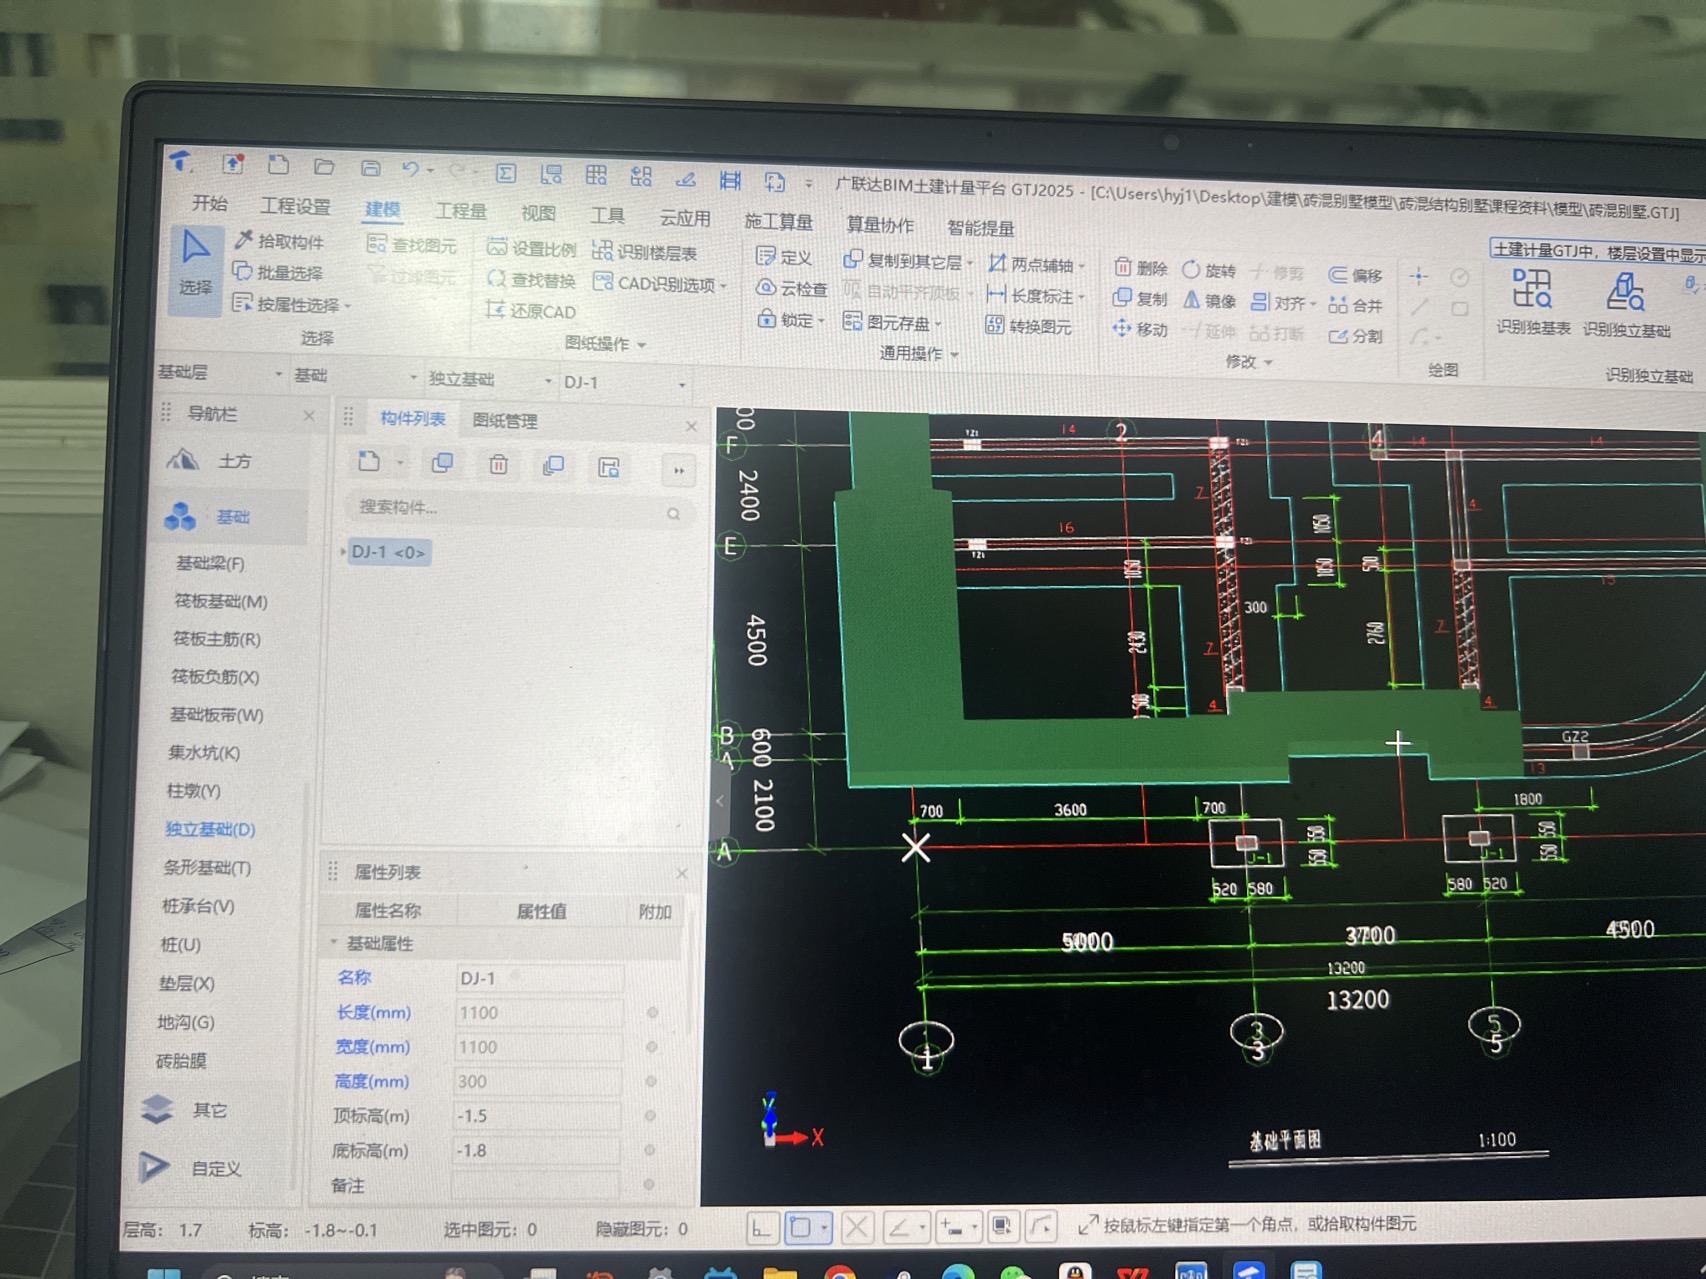The width and height of the screenshot is (1706, 1279).
Task: Click the 批量选择 tool
Action: 278,272
